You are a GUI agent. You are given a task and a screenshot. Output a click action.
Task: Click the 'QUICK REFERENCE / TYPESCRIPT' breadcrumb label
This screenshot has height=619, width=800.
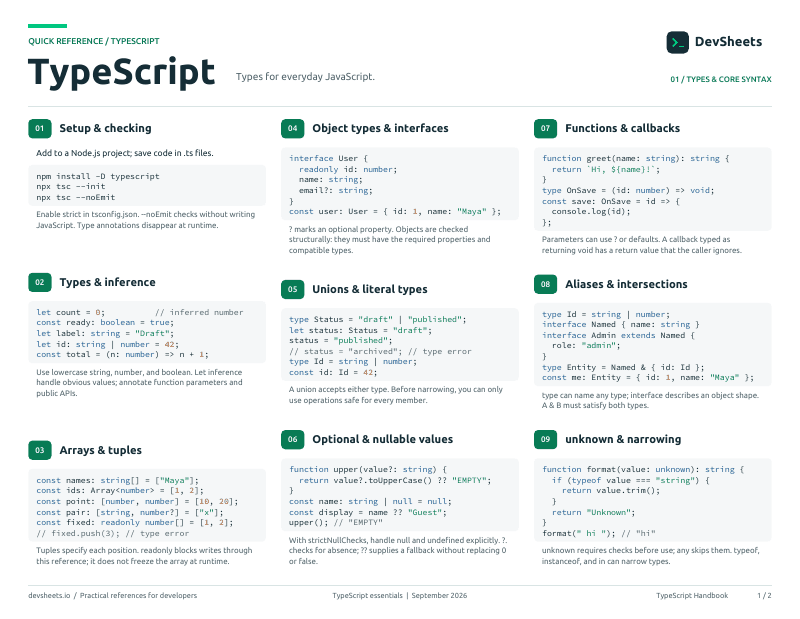(94, 41)
